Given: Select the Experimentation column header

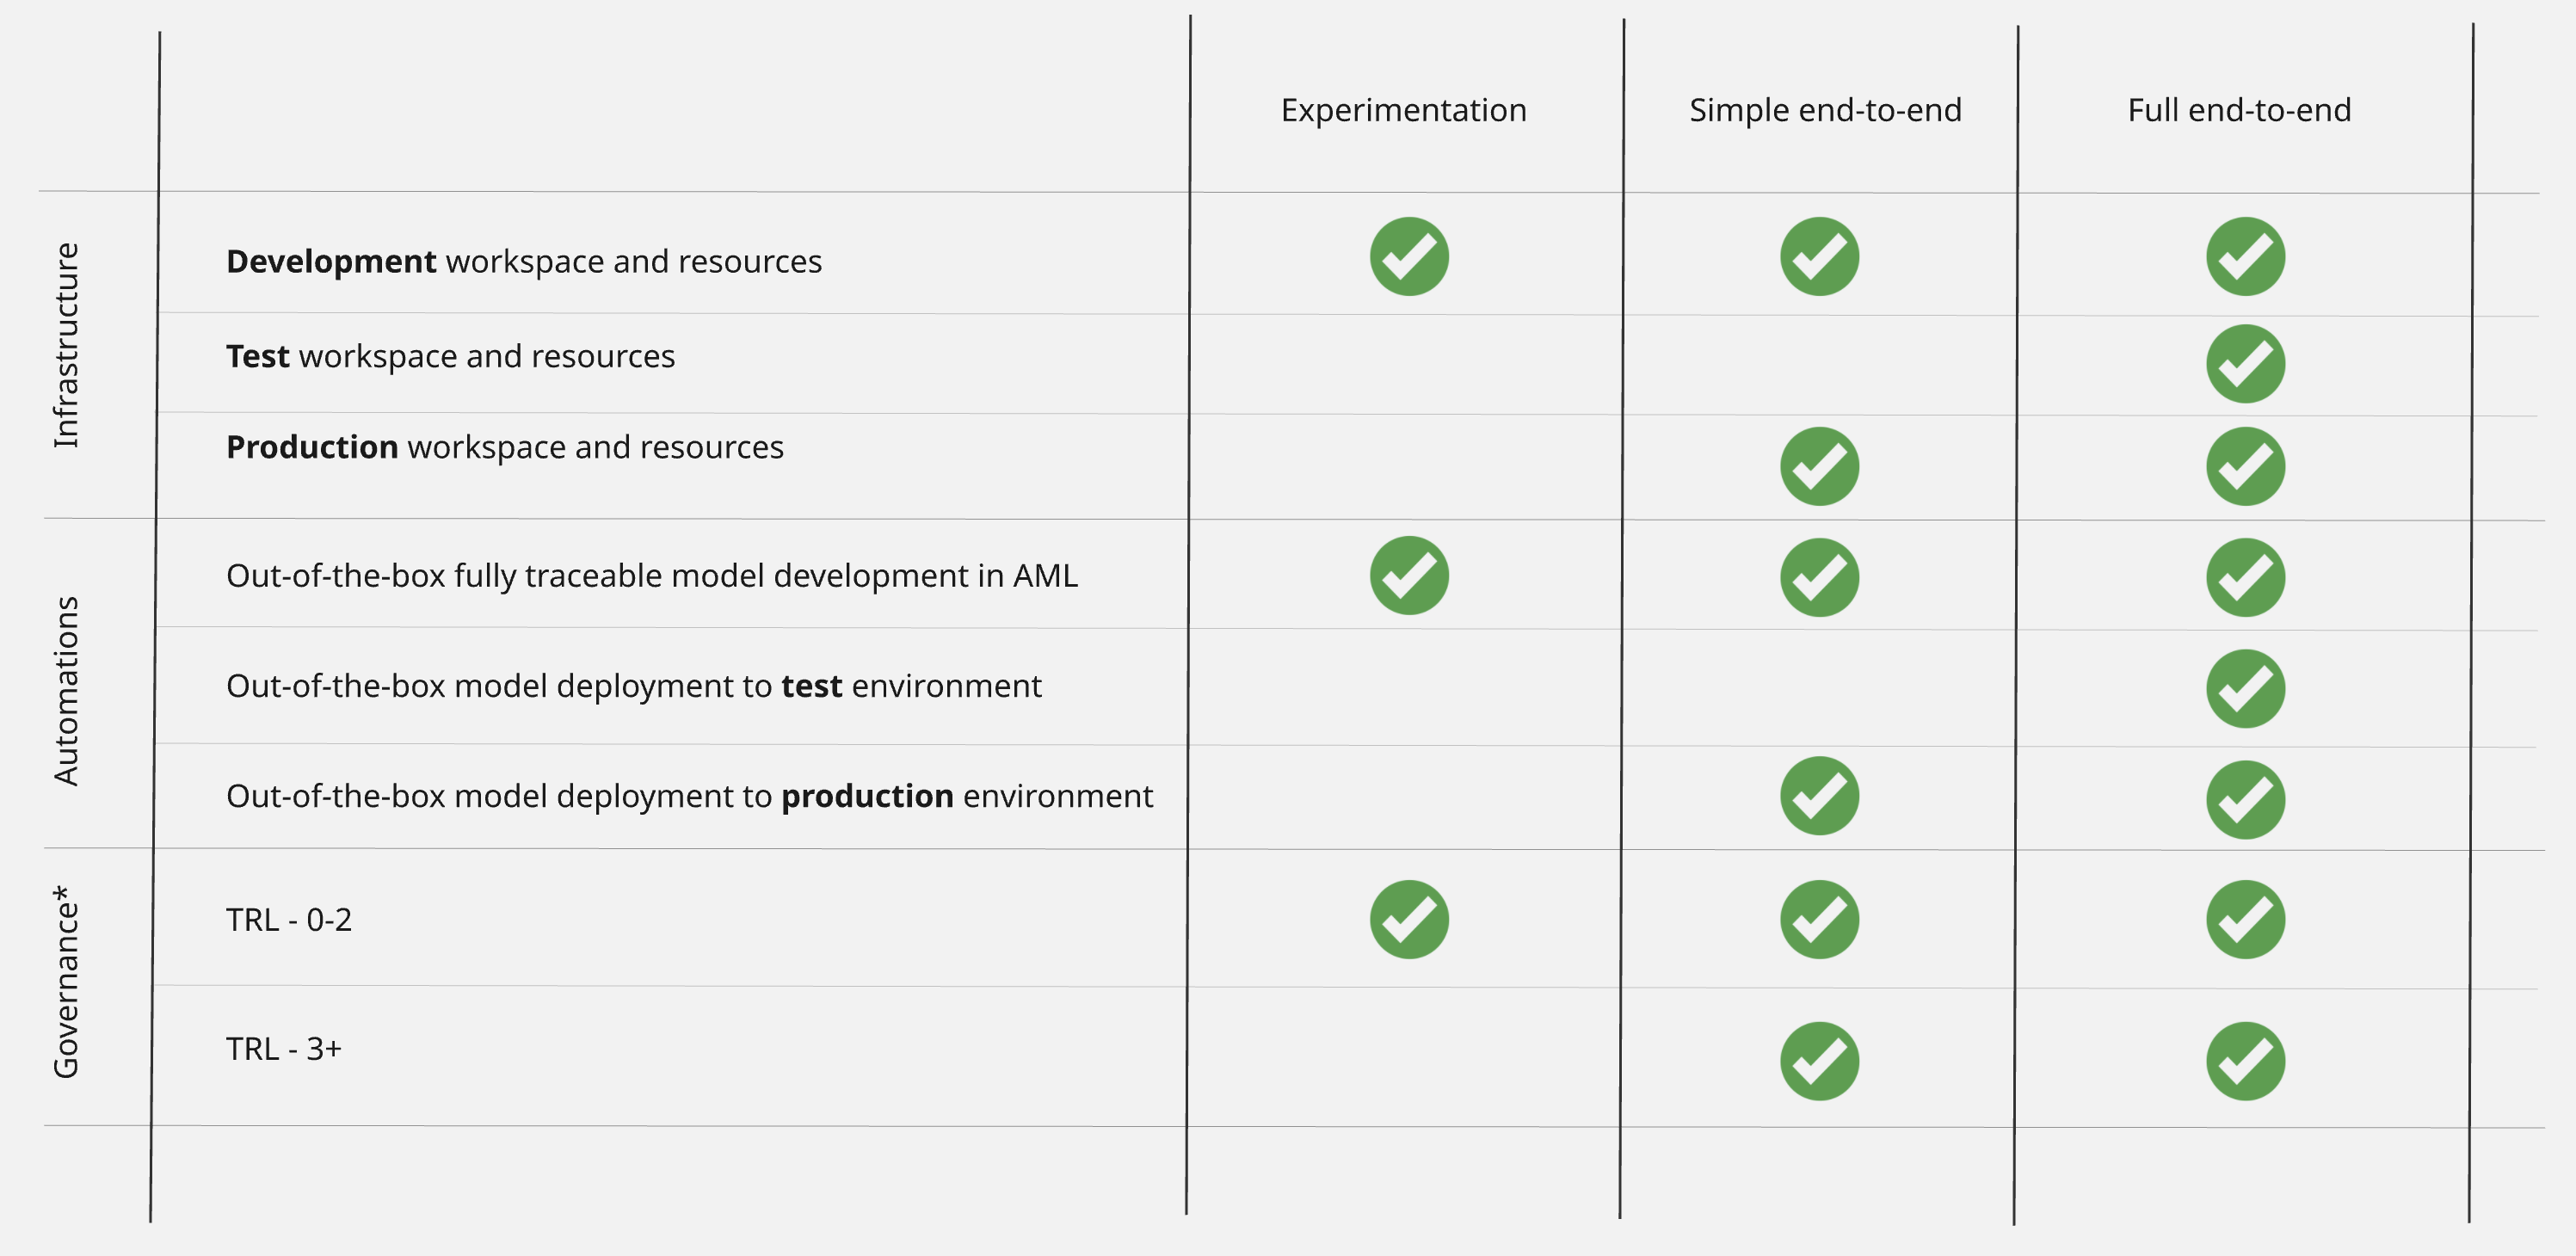Looking at the screenshot, I should (1403, 110).
